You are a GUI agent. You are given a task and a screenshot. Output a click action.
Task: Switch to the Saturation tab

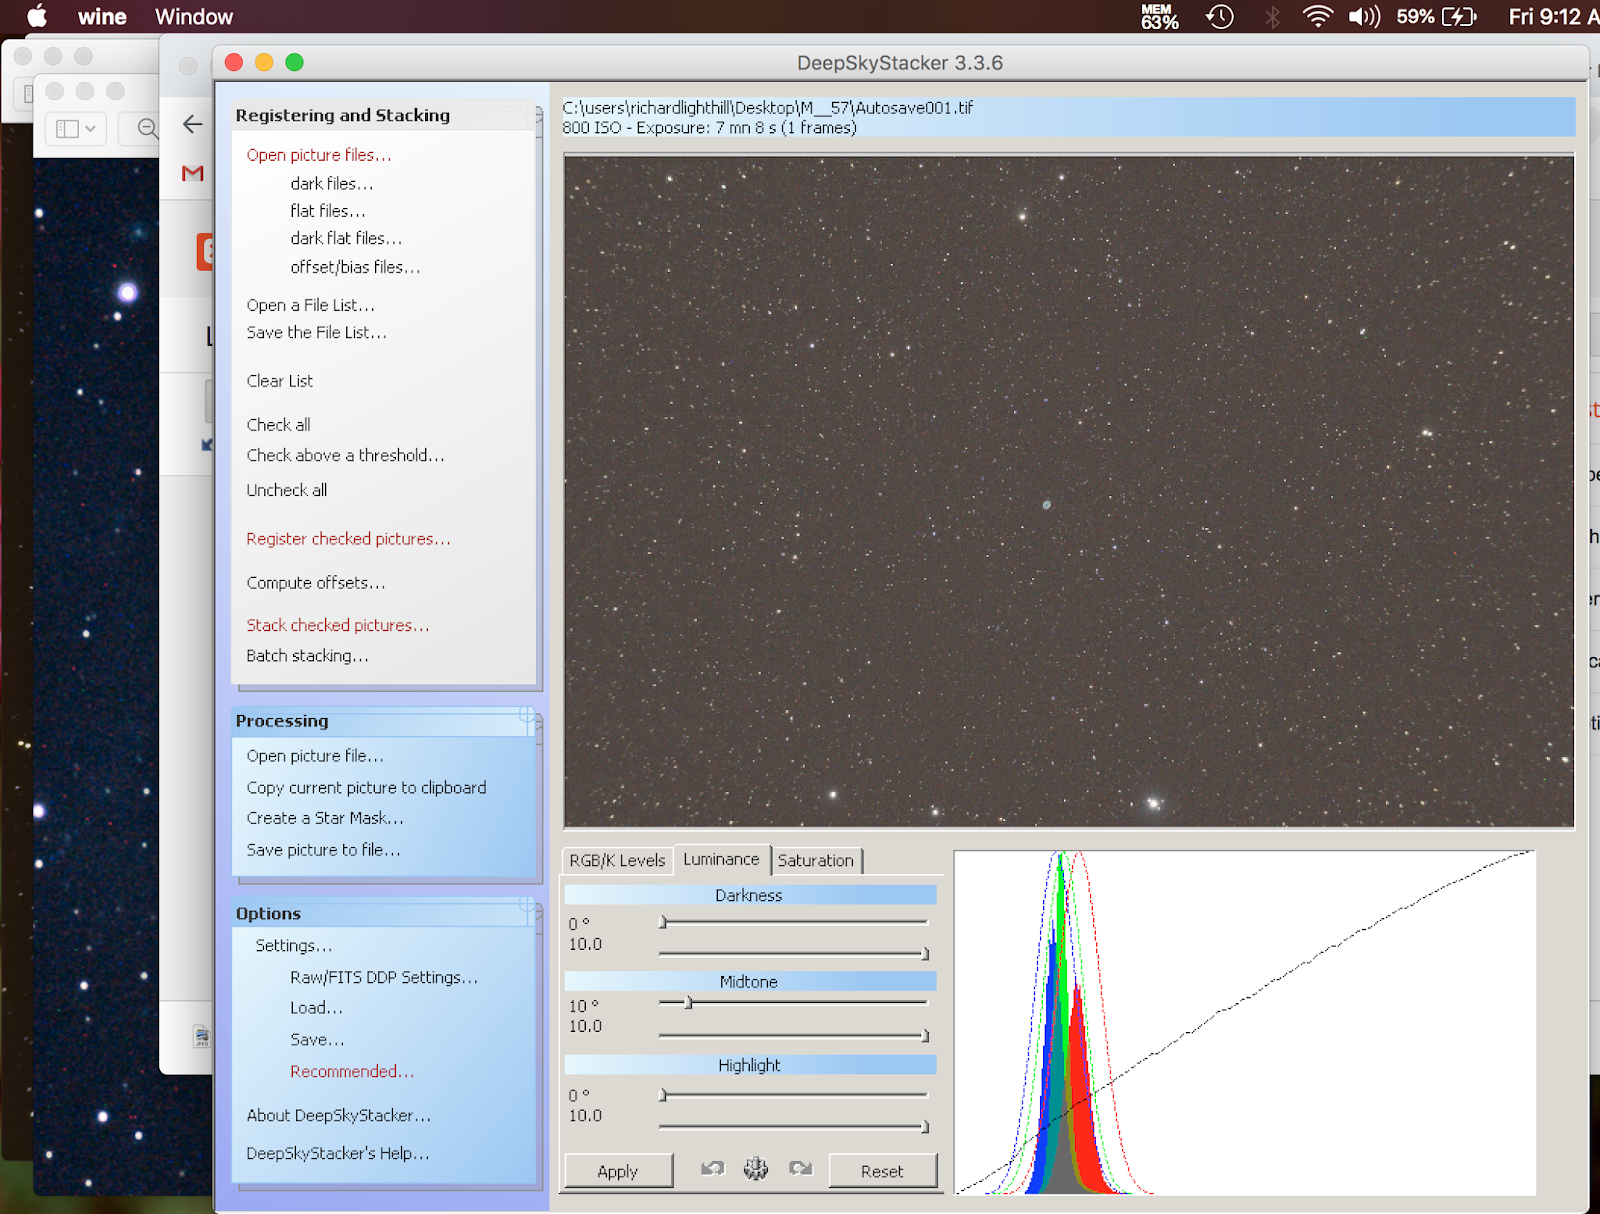(x=816, y=860)
